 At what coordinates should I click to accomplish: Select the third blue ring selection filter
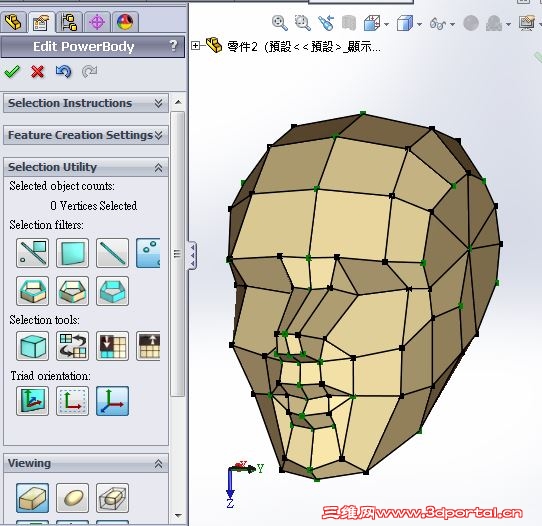(113, 291)
